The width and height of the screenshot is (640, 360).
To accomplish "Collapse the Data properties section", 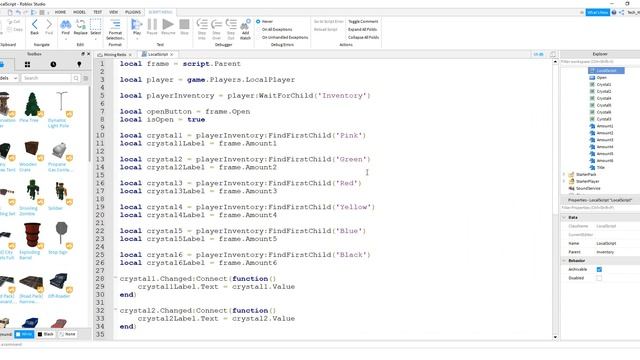I will click(x=564, y=218).
